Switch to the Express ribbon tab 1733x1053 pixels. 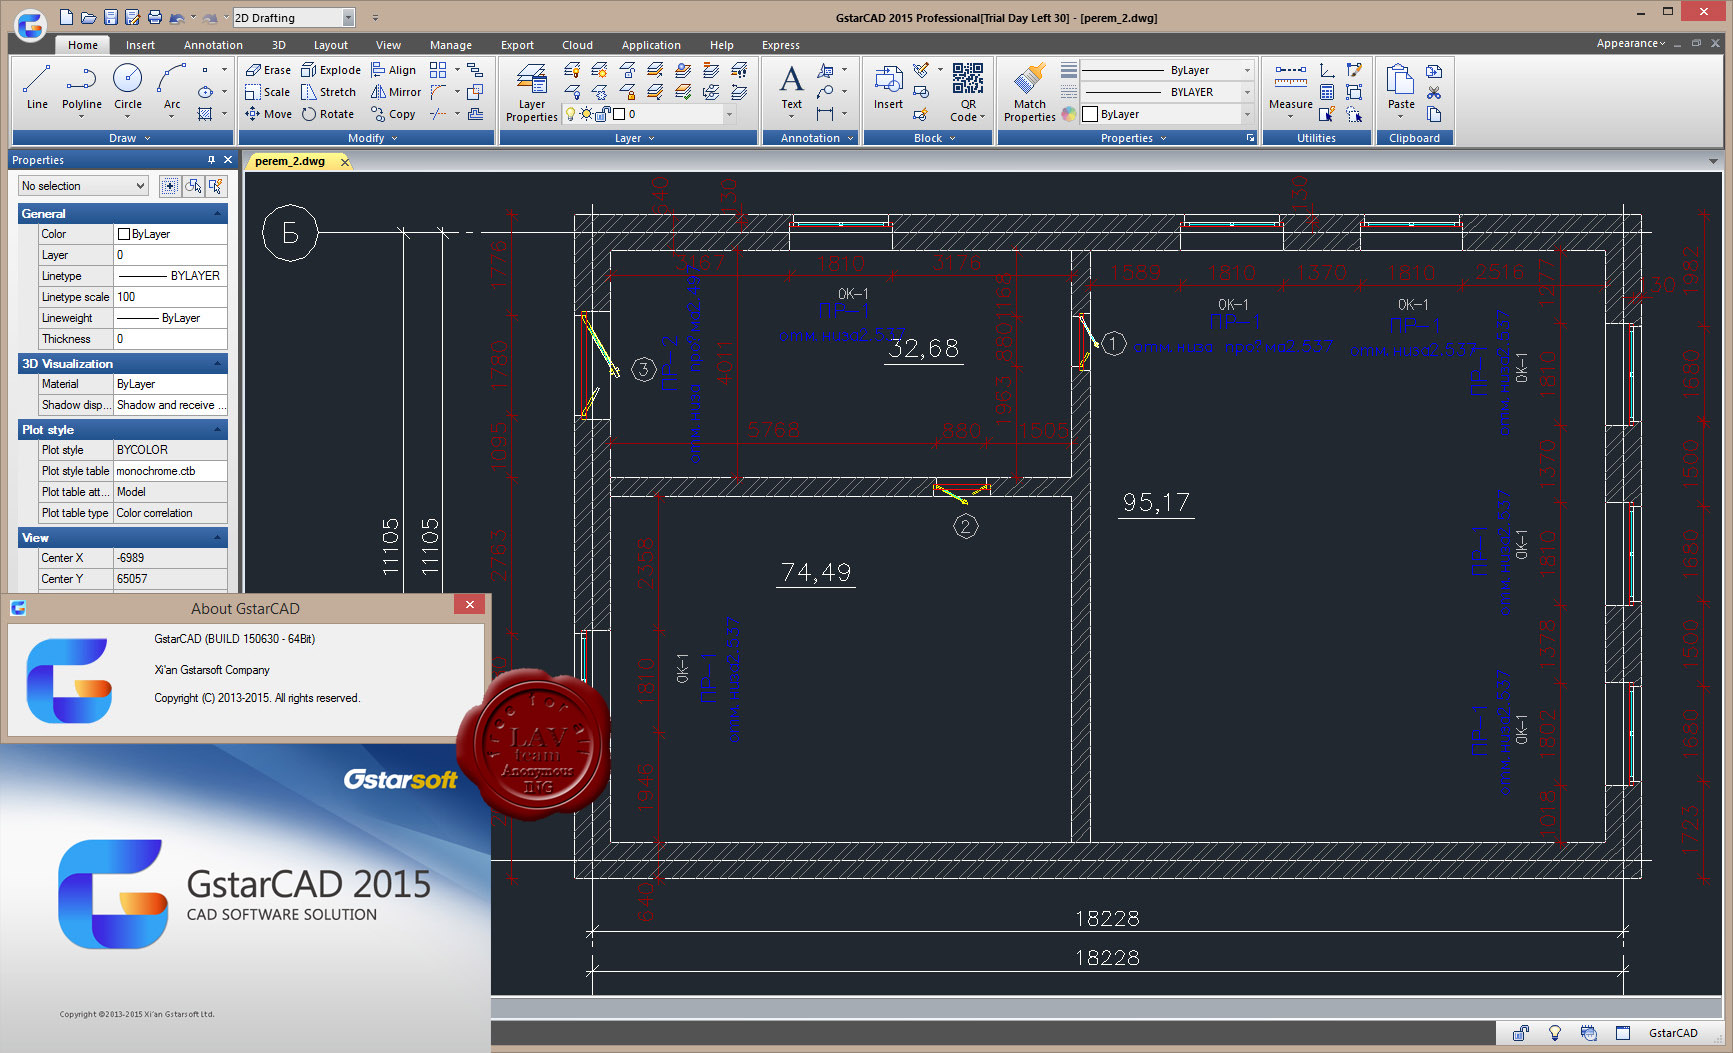[781, 45]
